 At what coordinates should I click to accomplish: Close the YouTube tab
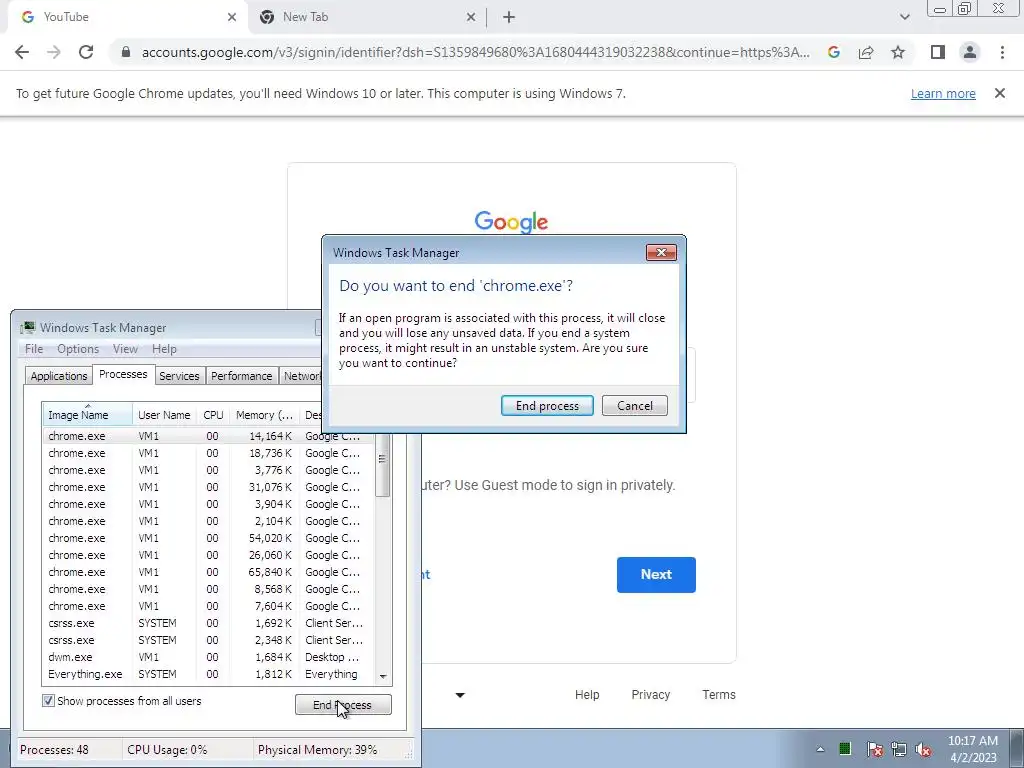232,17
